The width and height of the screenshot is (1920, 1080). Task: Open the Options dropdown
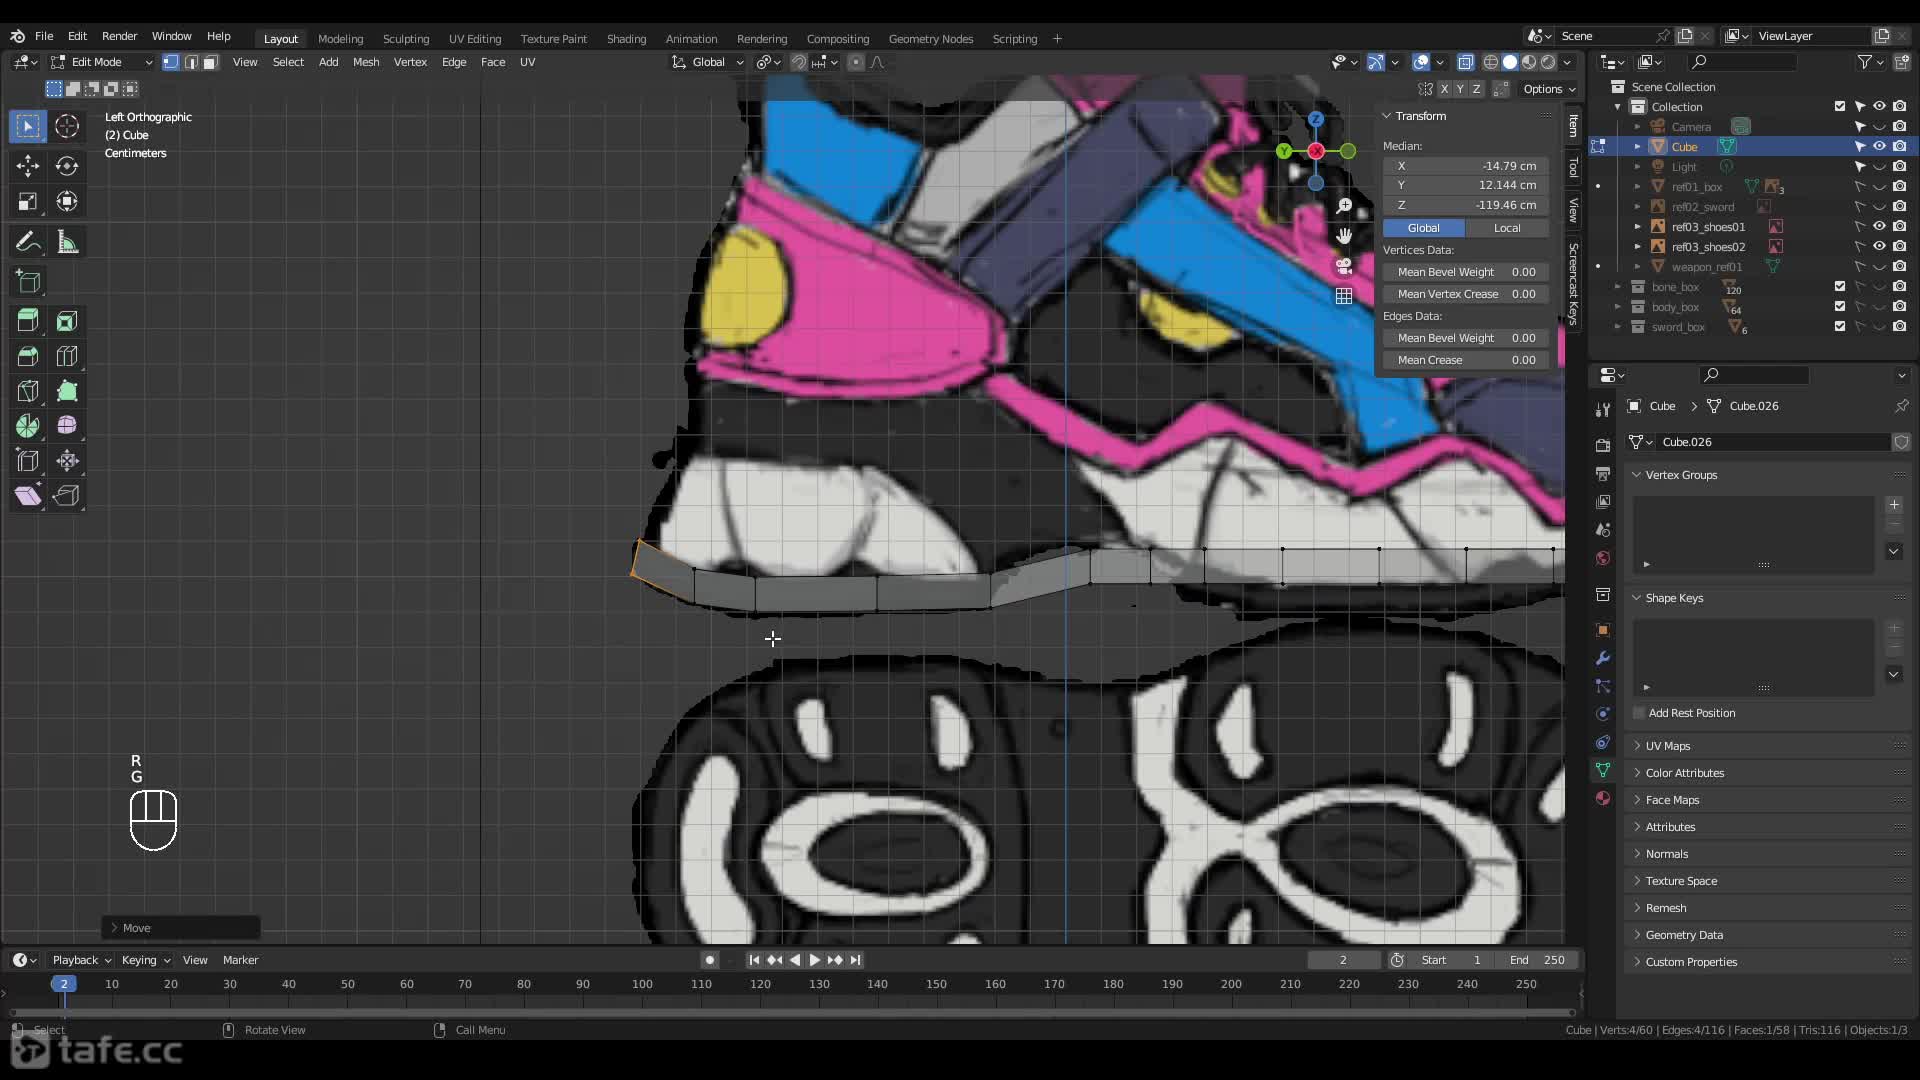pyautogui.click(x=1549, y=89)
